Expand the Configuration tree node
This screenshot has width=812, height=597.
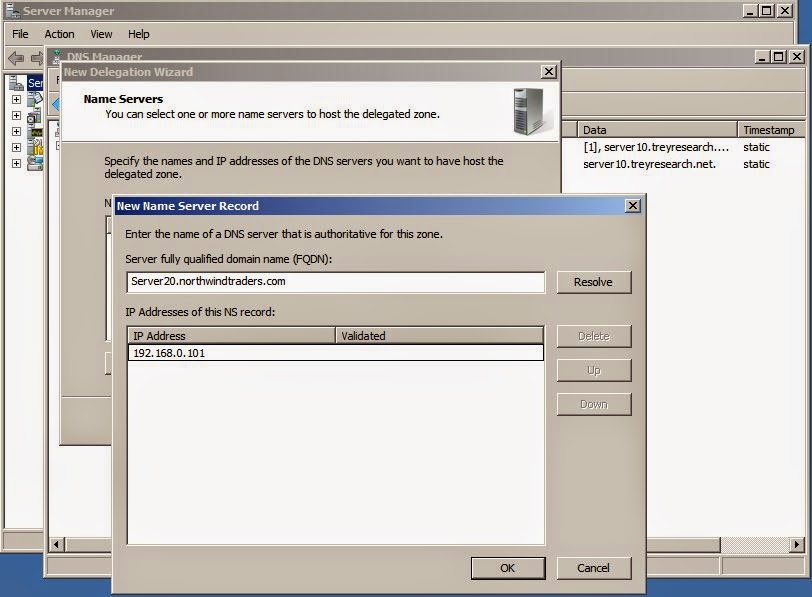(17, 148)
